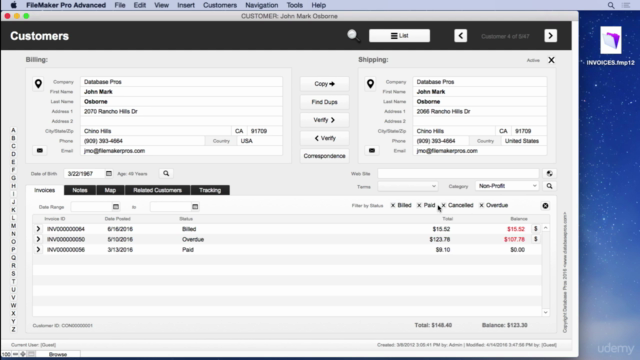This screenshot has height=360, width=640.
Task: Open the INVOICES.fmp12 desktop file icon
Action: coord(611,40)
